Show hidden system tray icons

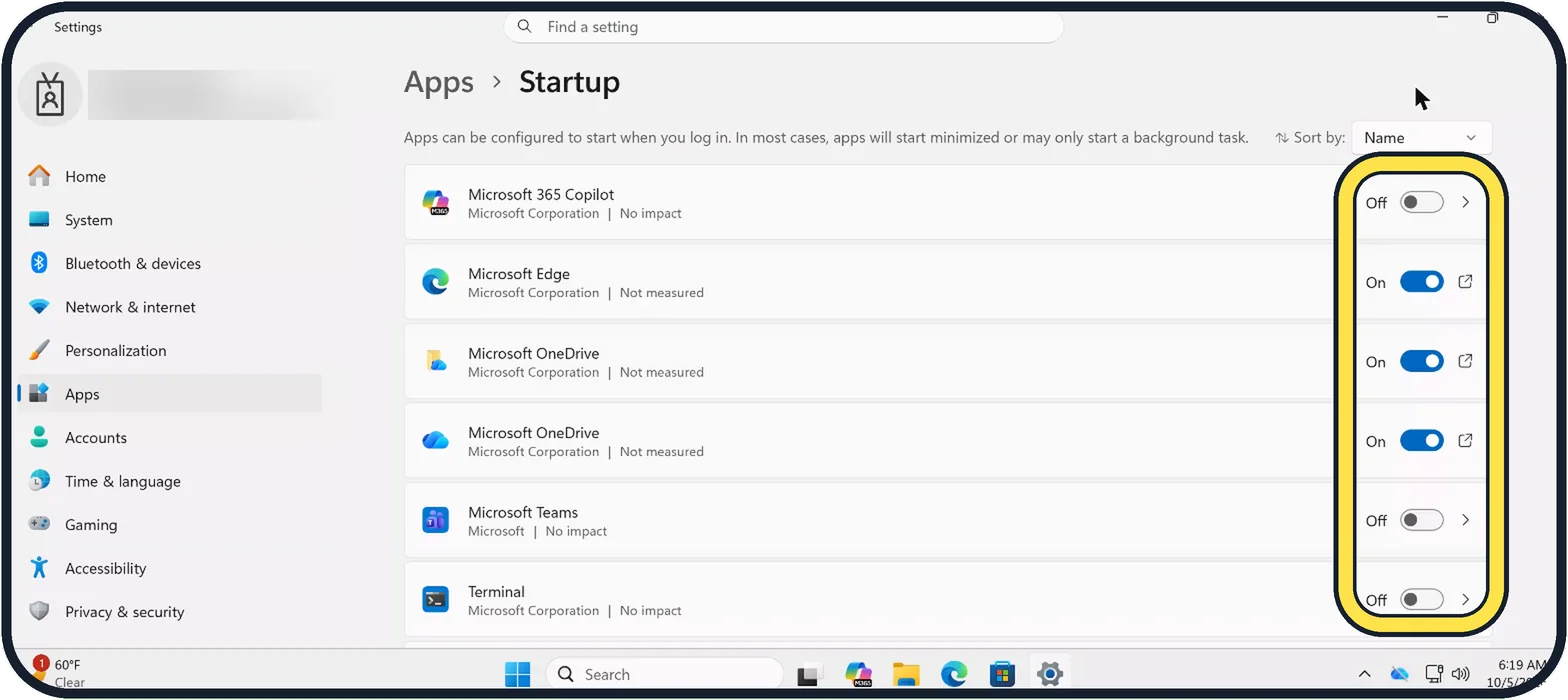click(1364, 674)
